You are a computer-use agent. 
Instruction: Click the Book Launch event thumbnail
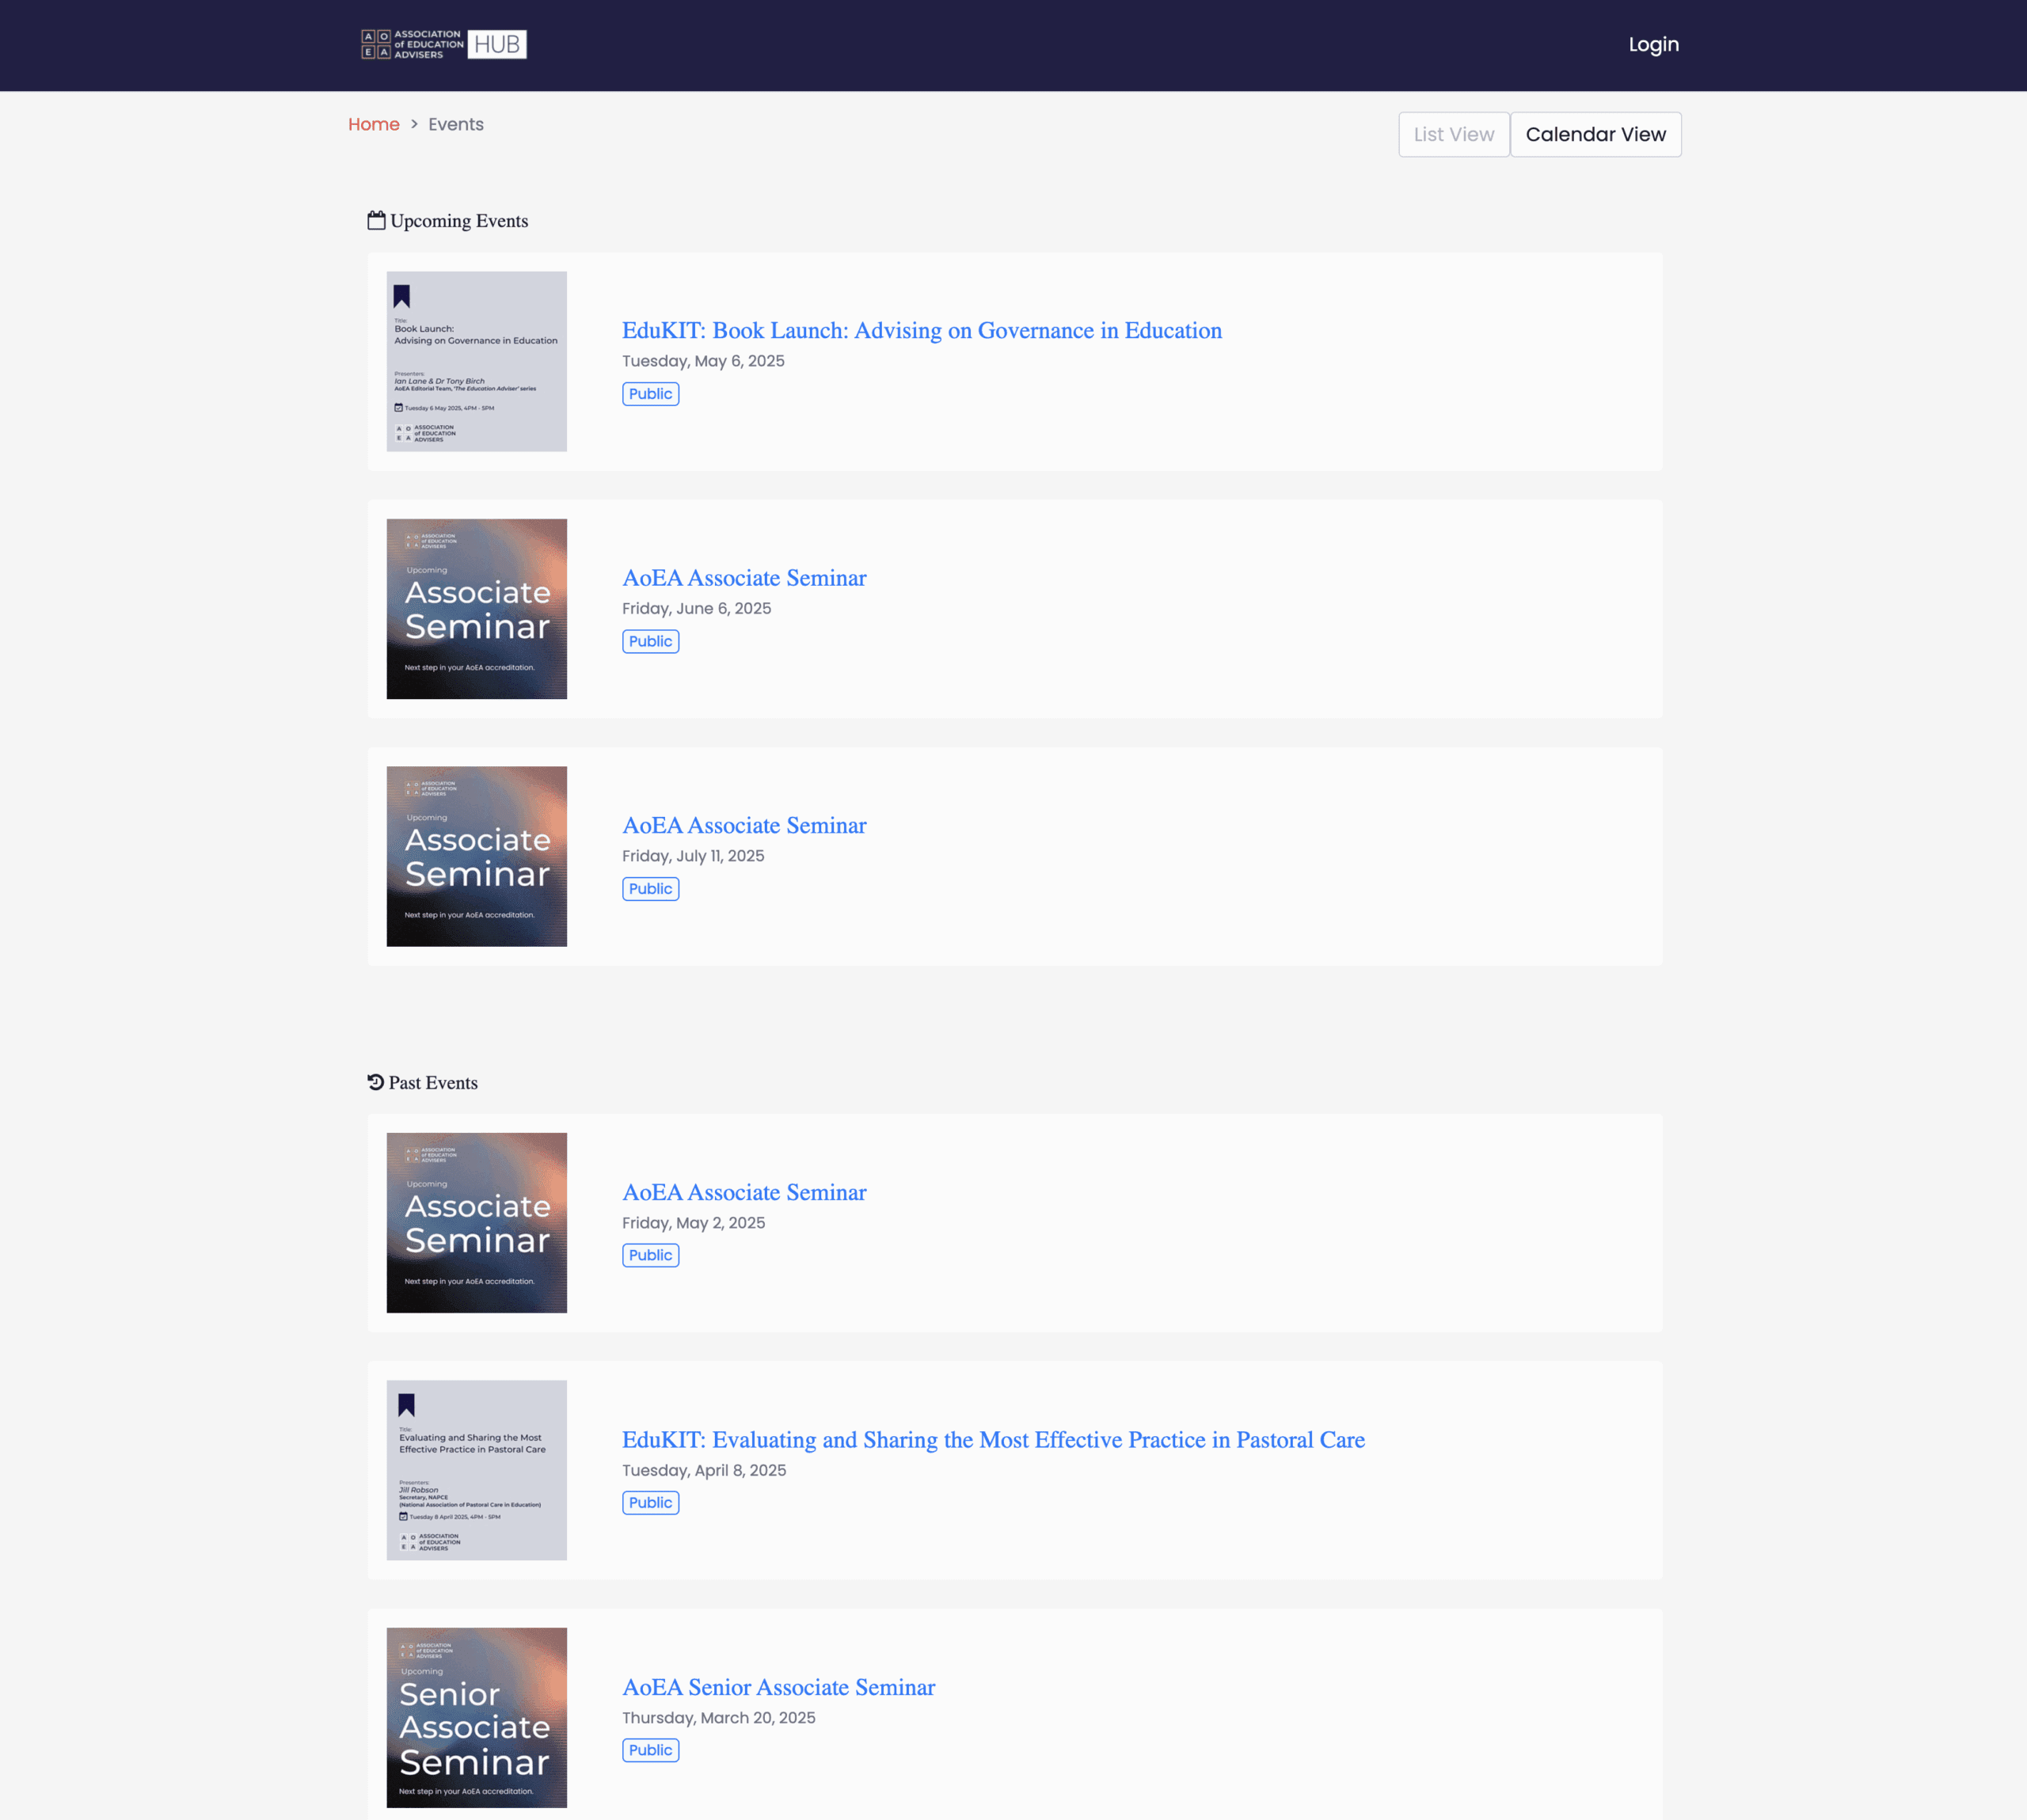tap(477, 361)
